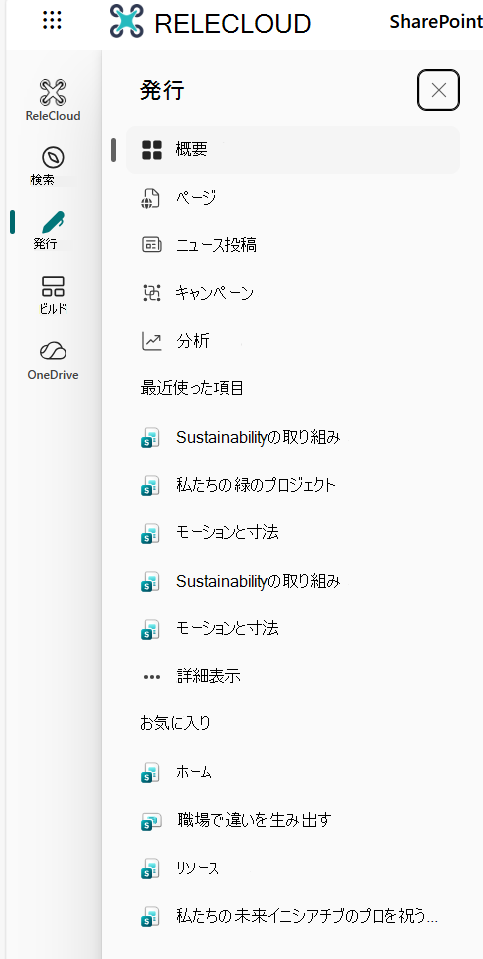Open Sustainabilityの取り組み between the two モーションと寸法 entries
The image size is (483, 959).
click(293, 581)
